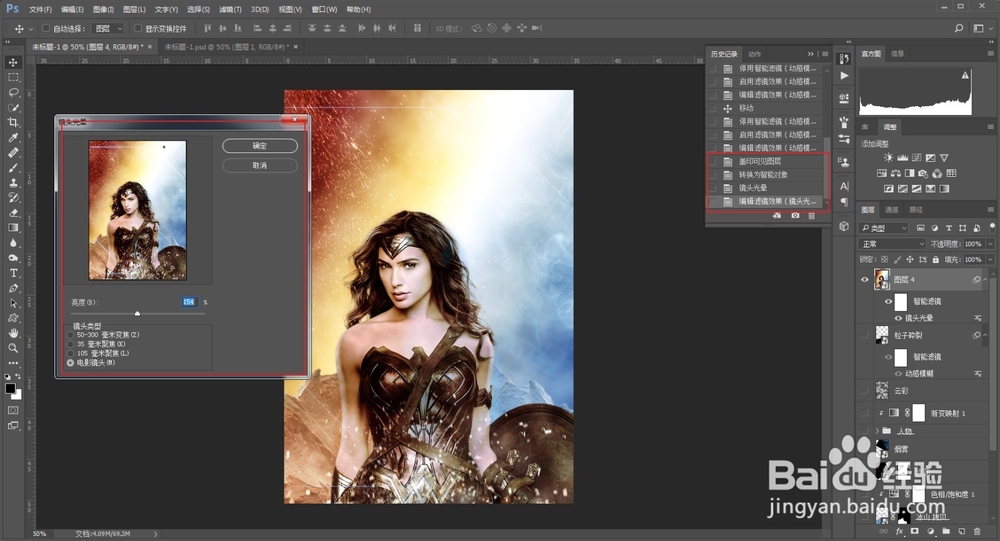The image size is (1000, 541).
Task: Select the Quick Selection tool
Action: pos(13,107)
